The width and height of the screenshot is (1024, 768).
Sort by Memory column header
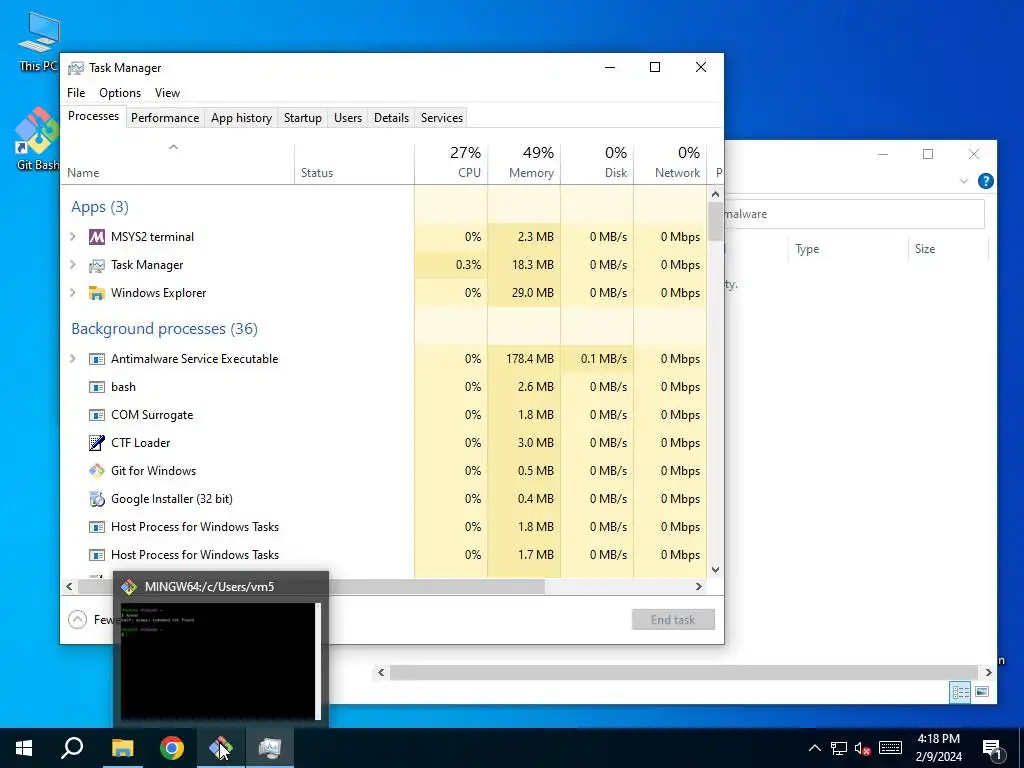tap(524, 163)
